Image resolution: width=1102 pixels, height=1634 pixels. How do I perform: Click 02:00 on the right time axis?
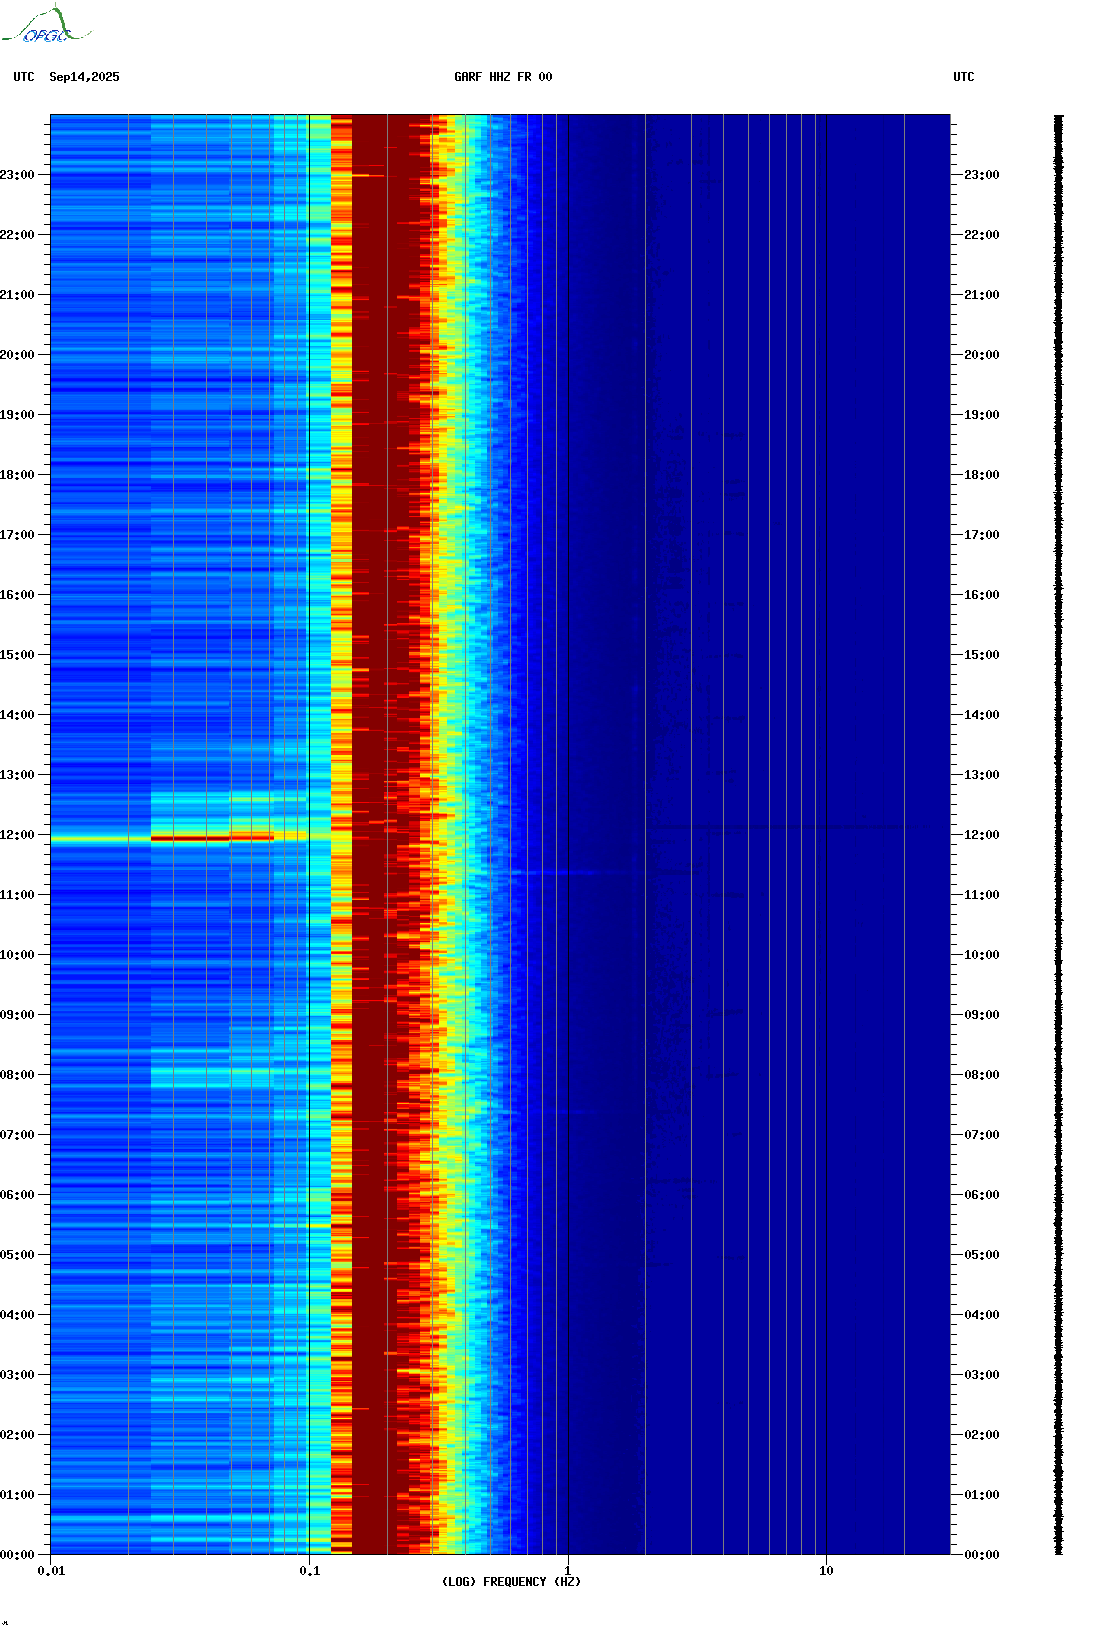[982, 1435]
